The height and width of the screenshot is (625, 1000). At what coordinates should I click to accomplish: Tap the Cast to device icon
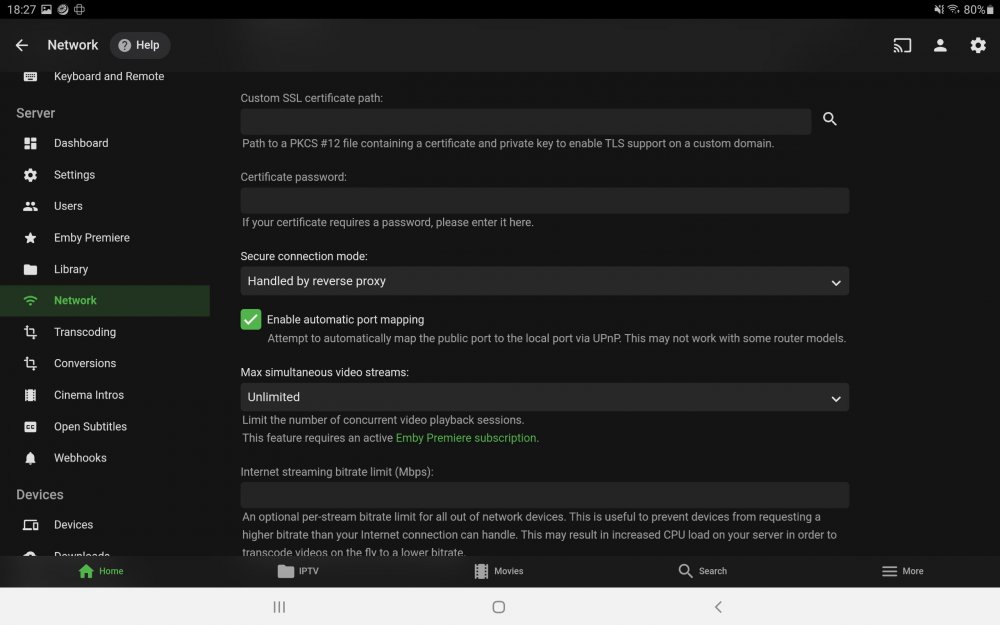pos(902,45)
